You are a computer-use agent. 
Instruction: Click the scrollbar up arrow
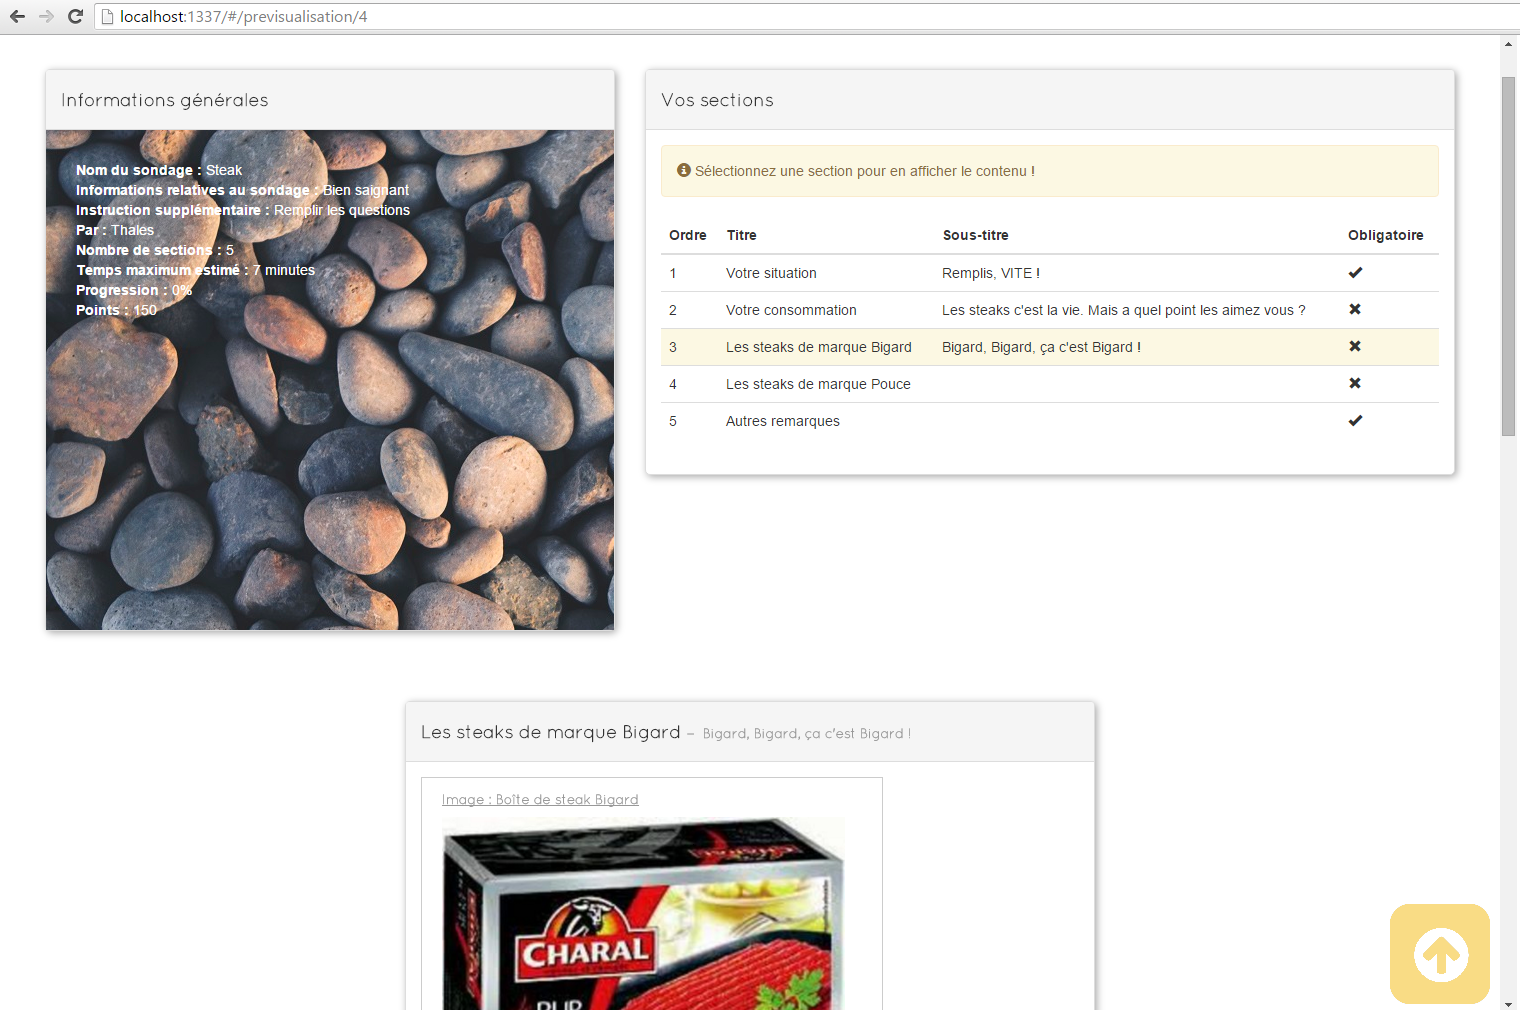coord(1508,43)
